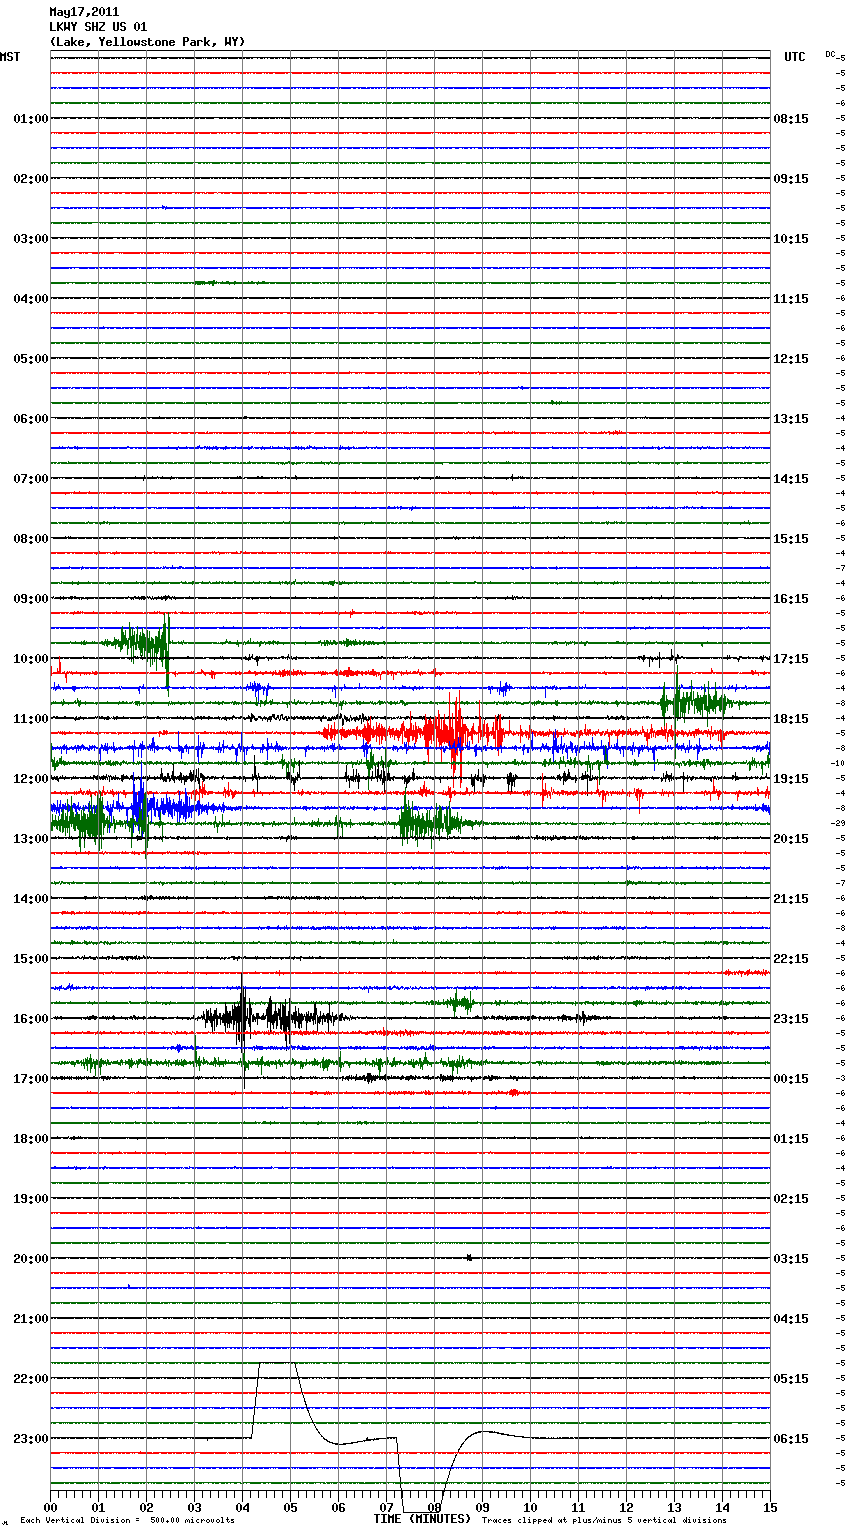Select the 08:00 MST time label
Viewport: 850px width, 1534px height.
click(x=30, y=539)
